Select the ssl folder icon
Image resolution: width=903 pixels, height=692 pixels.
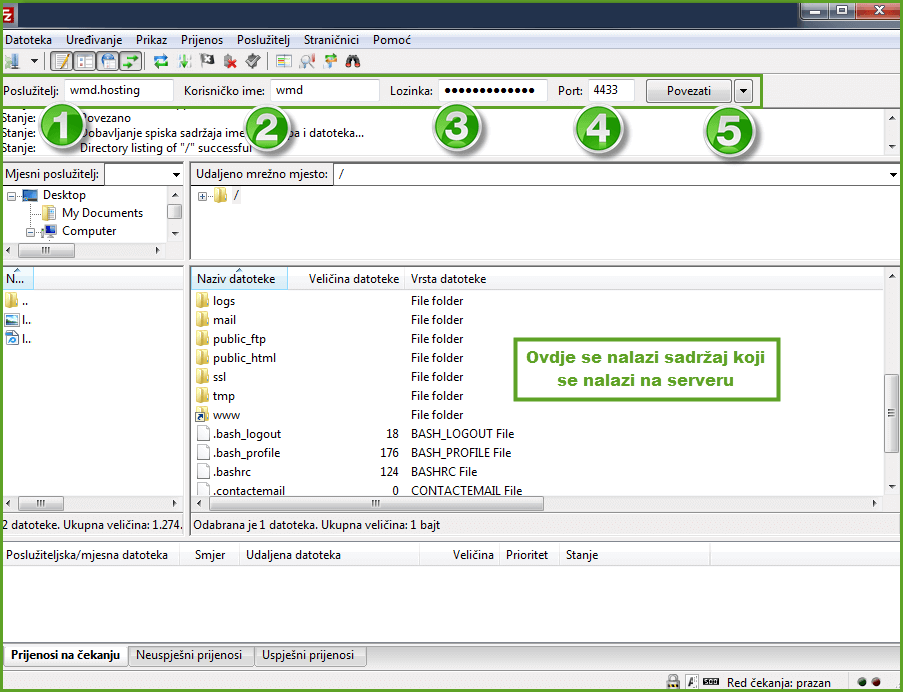(x=202, y=377)
